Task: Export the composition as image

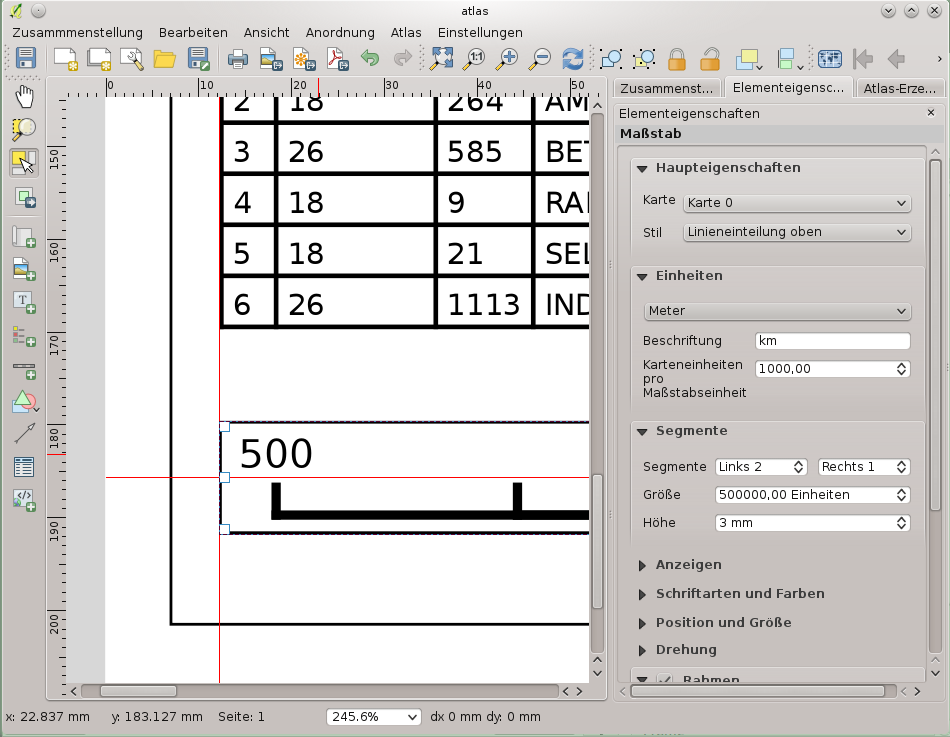Action: pos(271,59)
